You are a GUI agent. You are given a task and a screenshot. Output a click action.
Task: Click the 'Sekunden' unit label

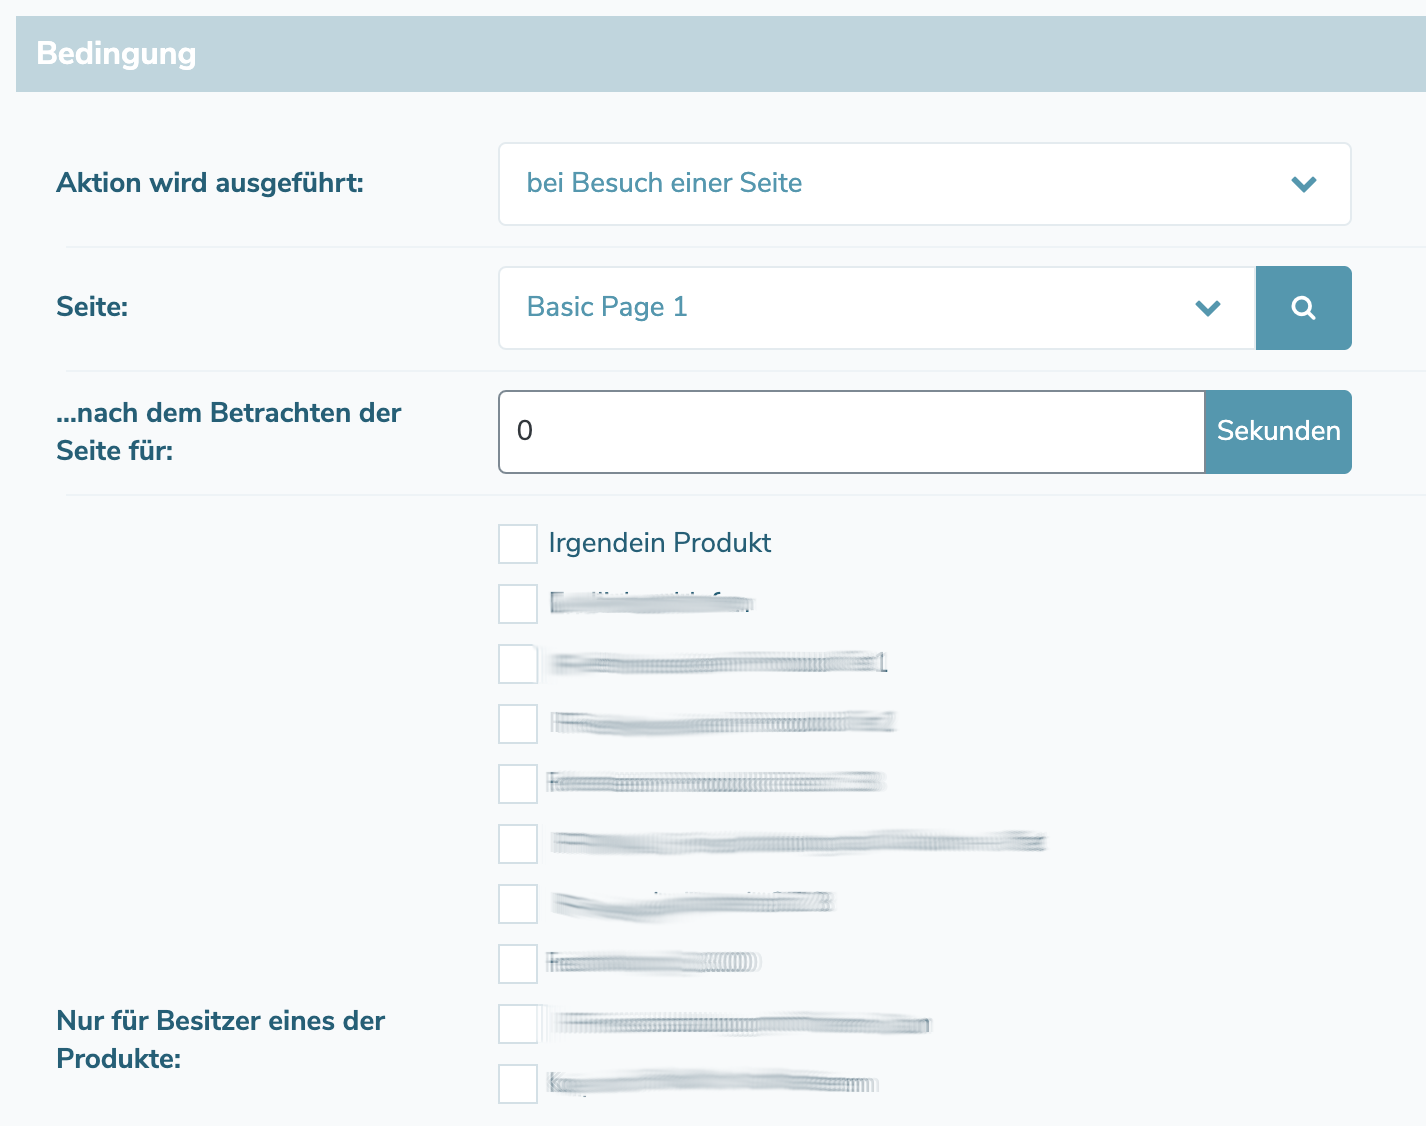(x=1278, y=432)
